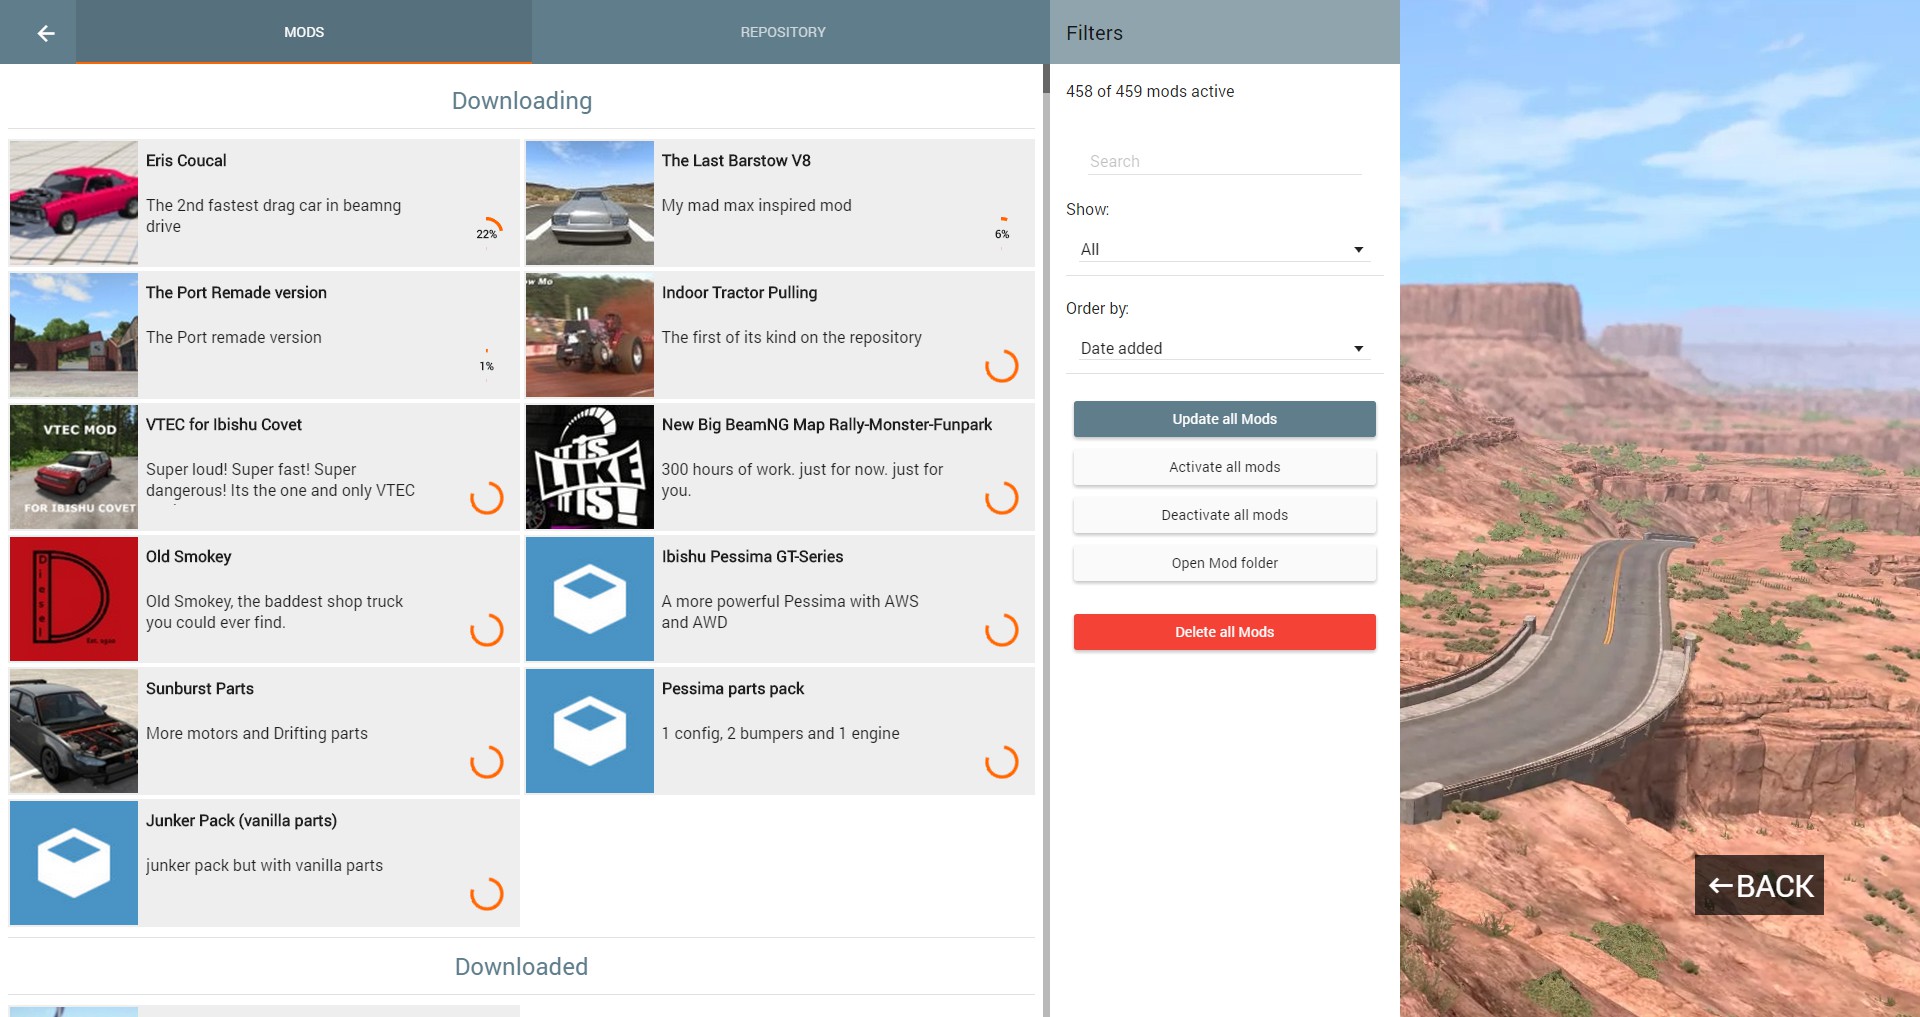Image resolution: width=1920 pixels, height=1017 pixels.
Task: Select 'Junker Pack (vanilla parts)' title
Action: point(241,821)
